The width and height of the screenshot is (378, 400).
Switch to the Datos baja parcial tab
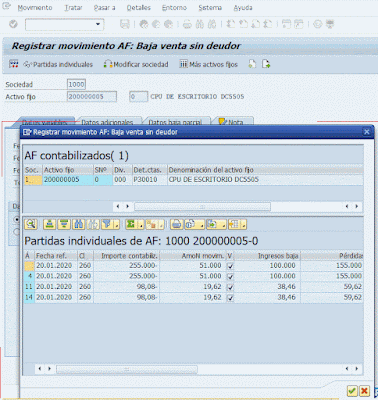175,122
